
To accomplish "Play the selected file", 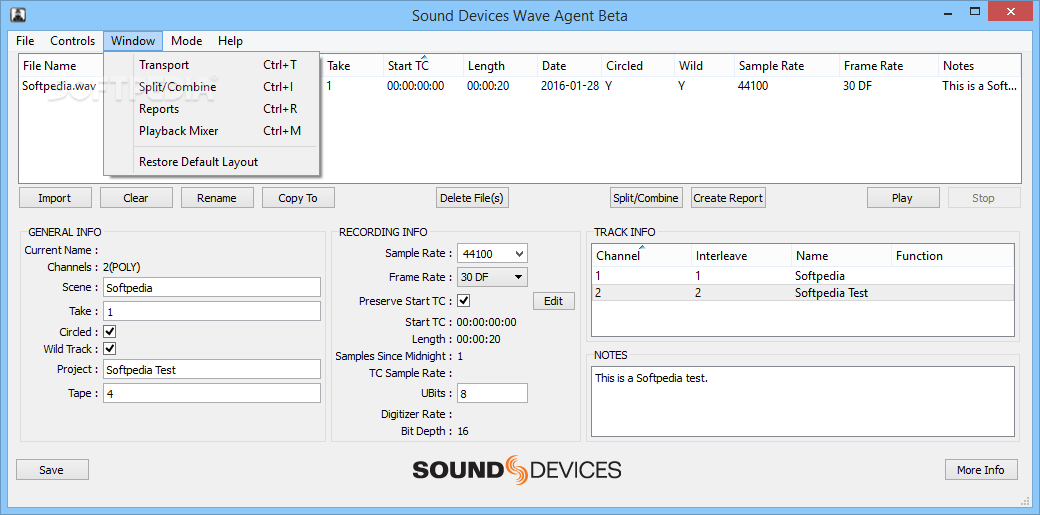I will (902, 198).
